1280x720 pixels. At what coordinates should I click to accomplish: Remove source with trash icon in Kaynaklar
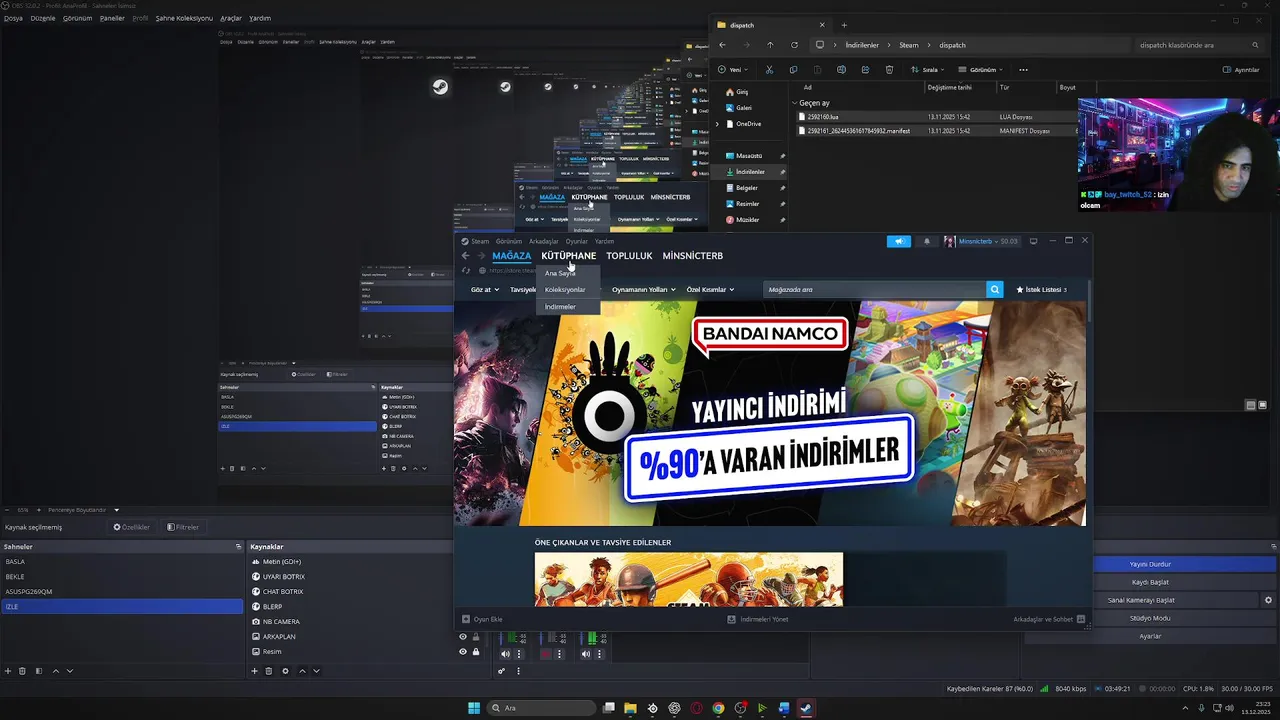click(268, 671)
